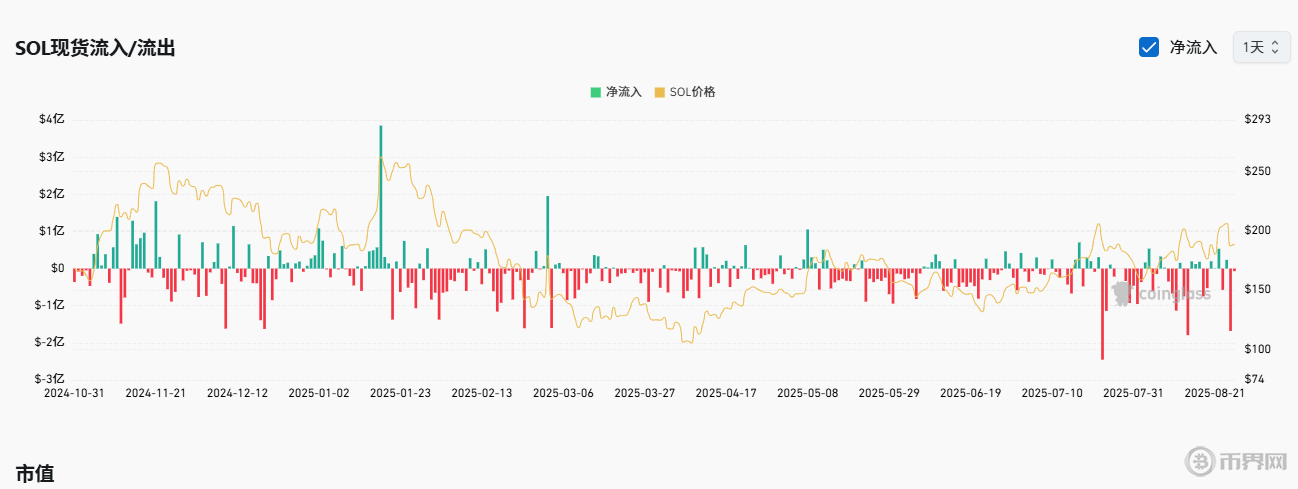Click the green spike bar near 2025-03-06
The width and height of the screenshot is (1298, 489).
547,231
